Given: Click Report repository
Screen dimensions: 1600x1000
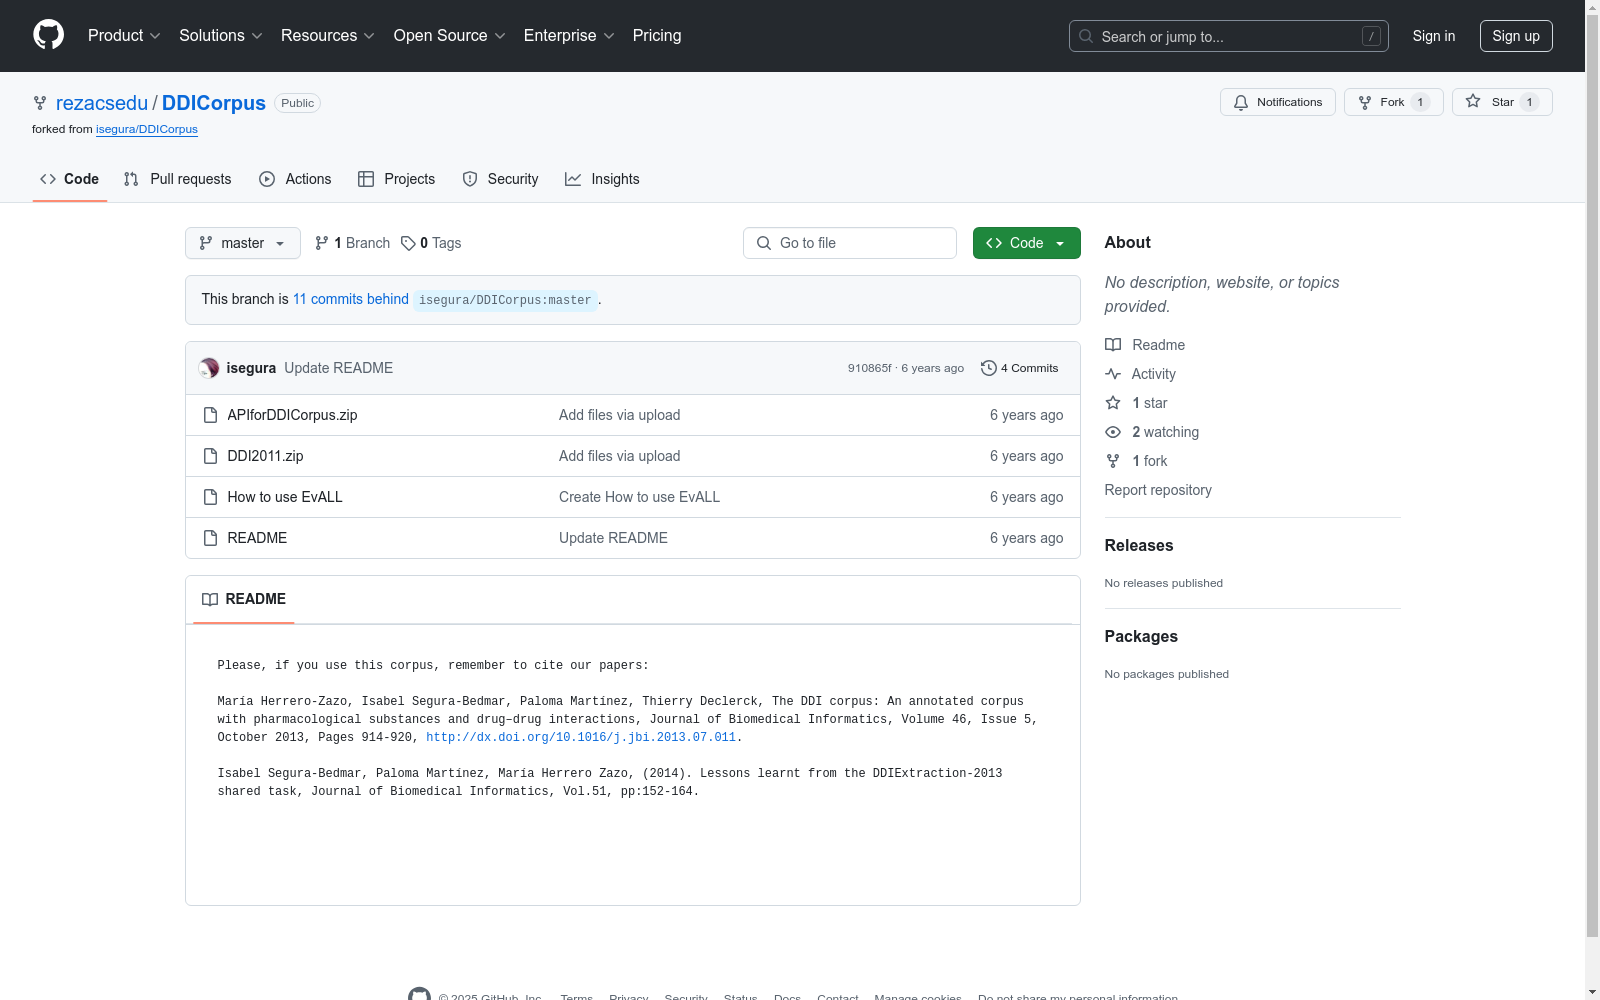Looking at the screenshot, I should point(1158,490).
